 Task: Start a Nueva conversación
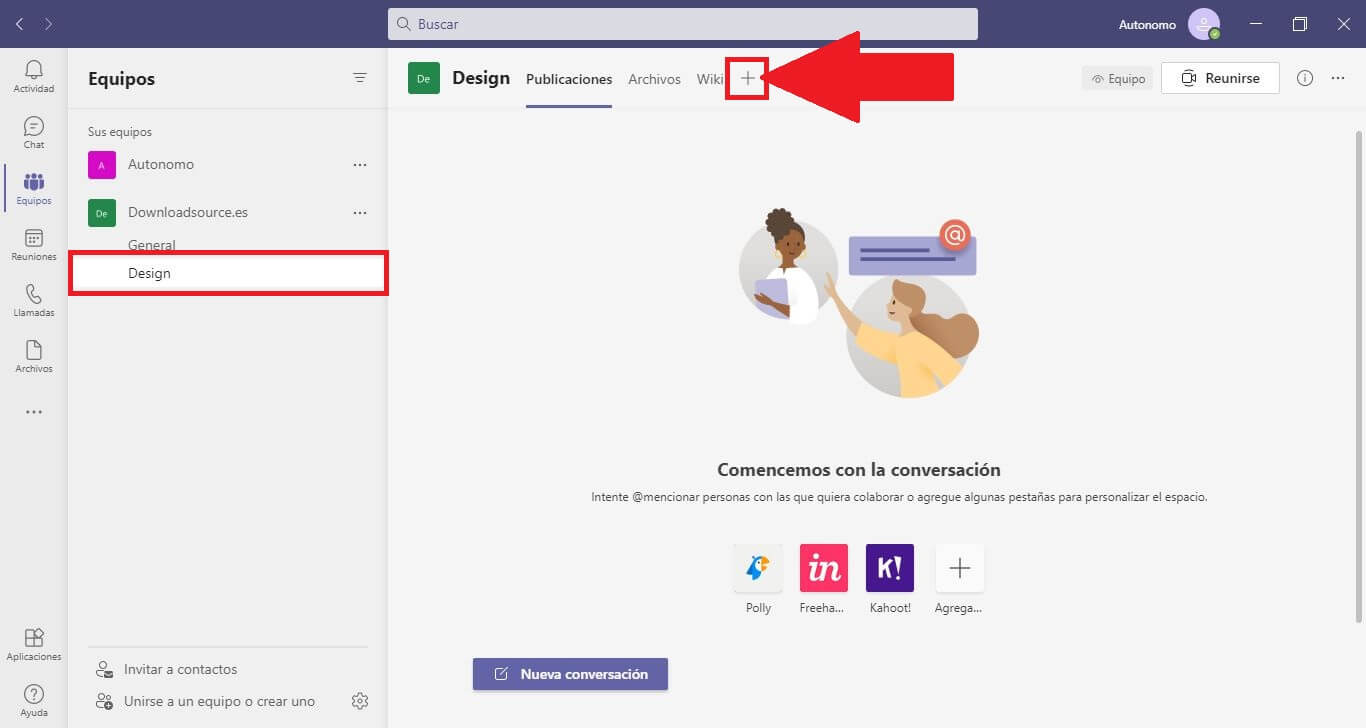coord(570,674)
